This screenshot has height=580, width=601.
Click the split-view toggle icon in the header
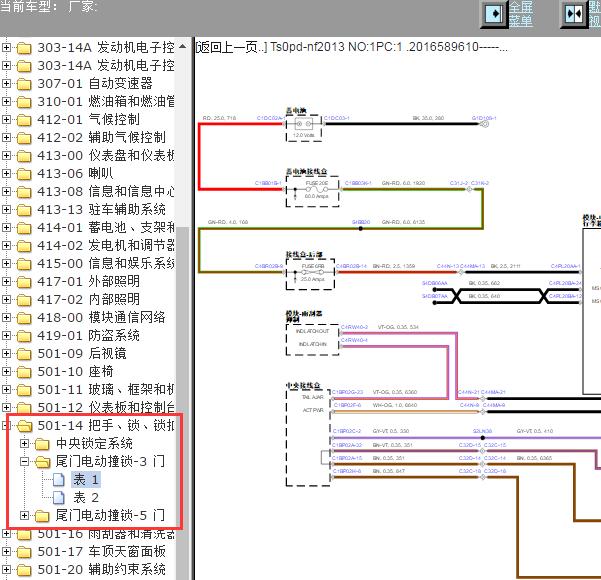(x=574, y=14)
